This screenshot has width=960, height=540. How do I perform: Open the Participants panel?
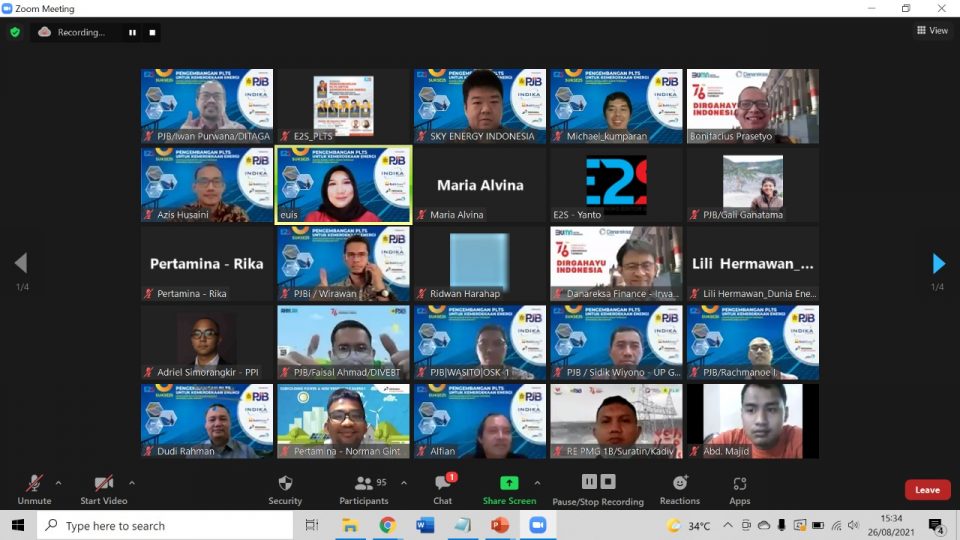point(364,488)
